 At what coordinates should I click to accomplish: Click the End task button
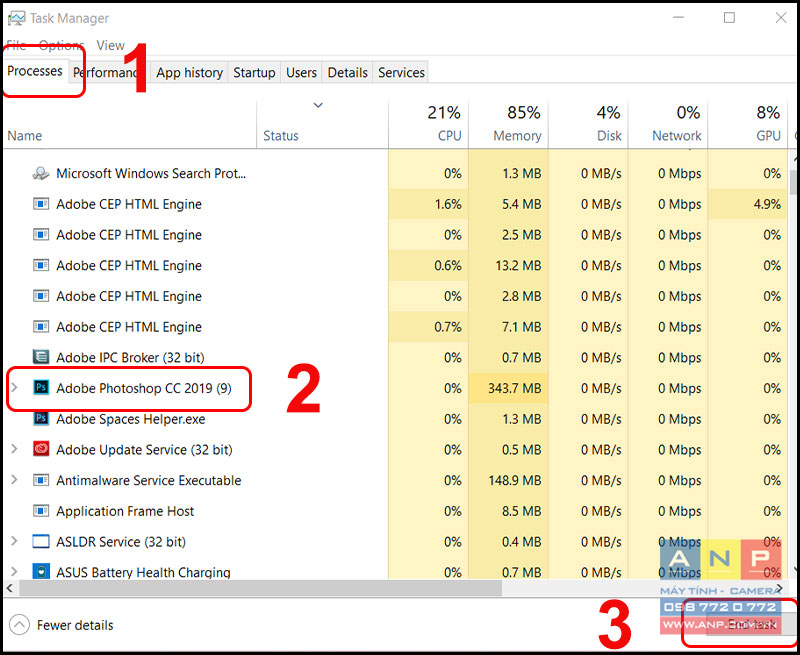pyautogui.click(x=751, y=624)
